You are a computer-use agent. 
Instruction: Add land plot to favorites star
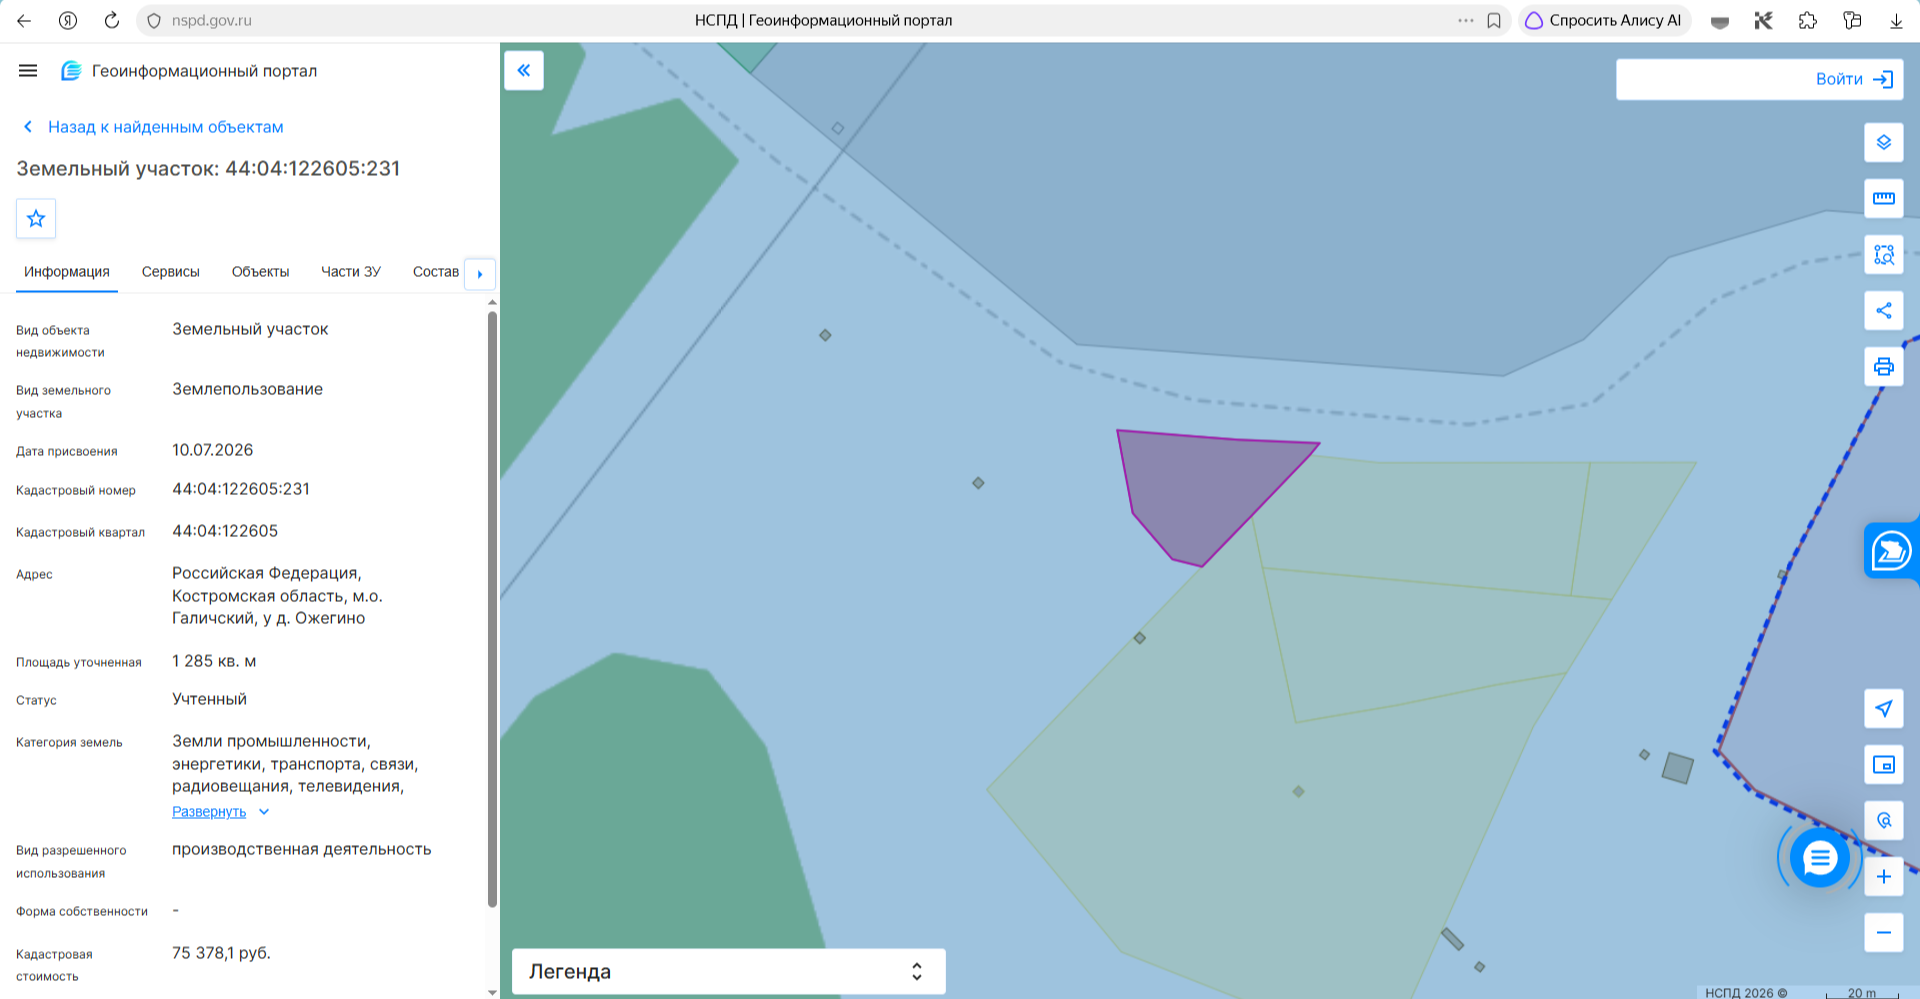[36, 218]
